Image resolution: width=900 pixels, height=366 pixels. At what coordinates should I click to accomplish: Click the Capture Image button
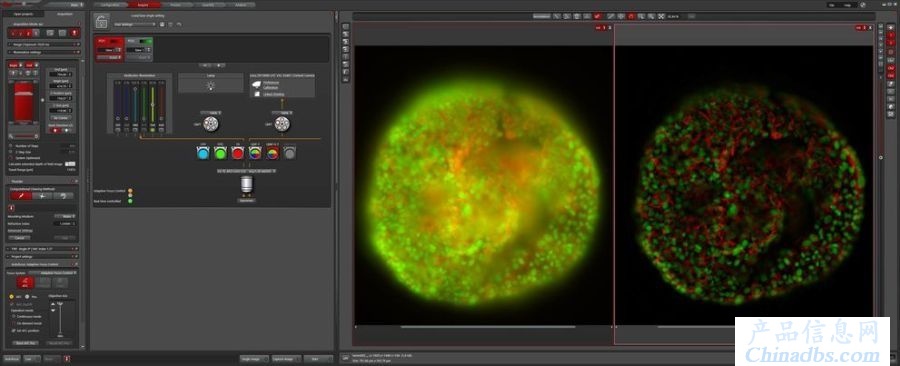click(286, 359)
